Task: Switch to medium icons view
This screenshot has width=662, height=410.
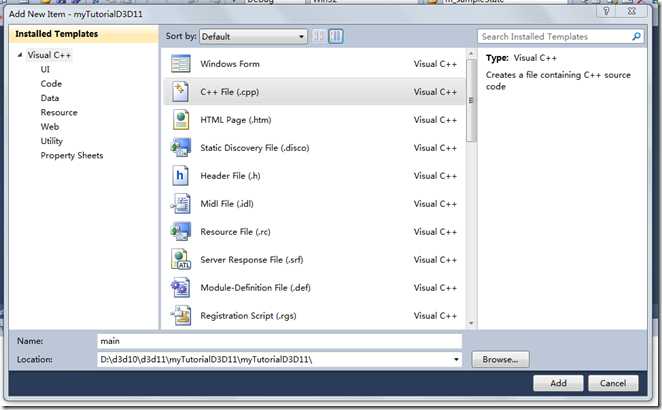Action: (336, 36)
